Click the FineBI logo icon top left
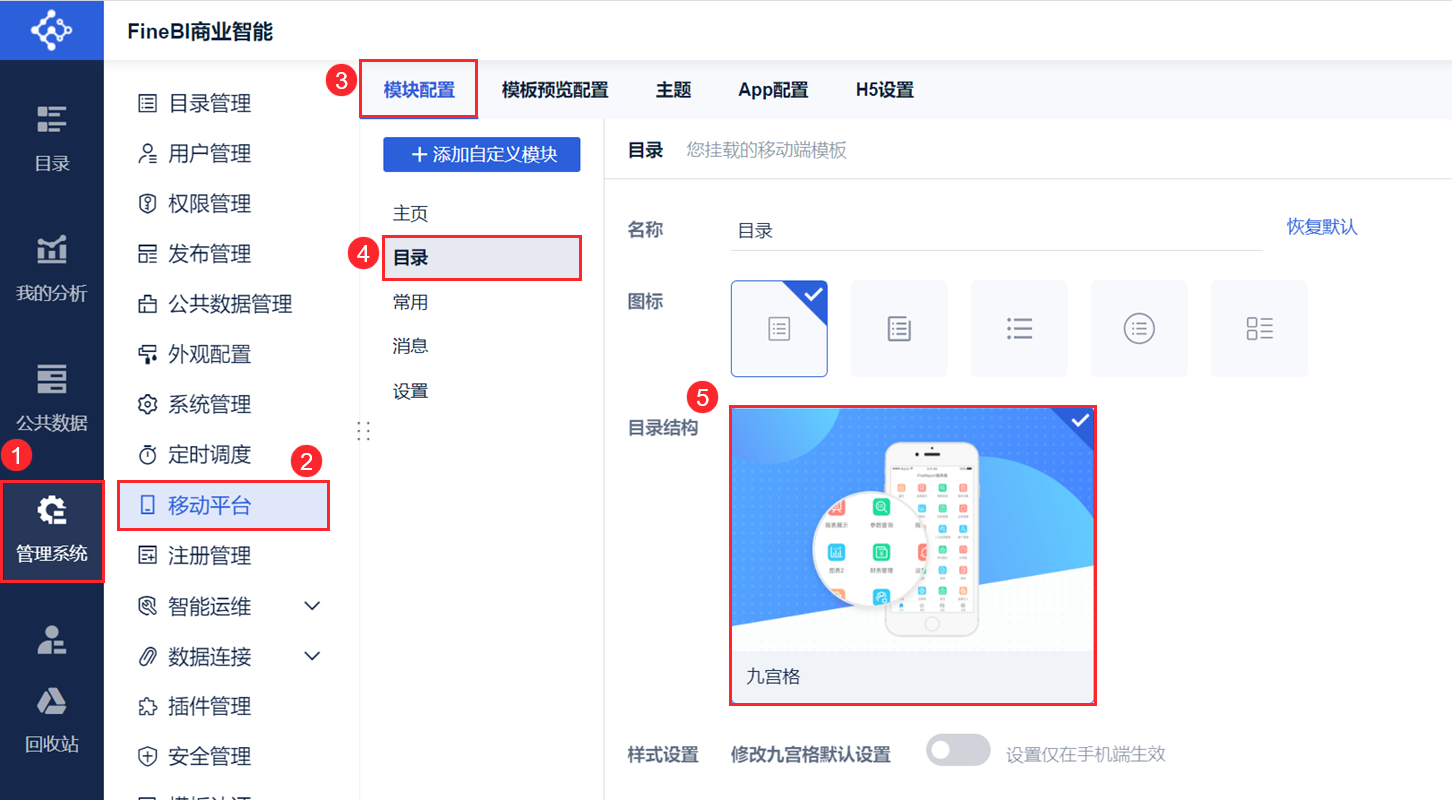Viewport: 1452px width, 800px height. [51, 29]
